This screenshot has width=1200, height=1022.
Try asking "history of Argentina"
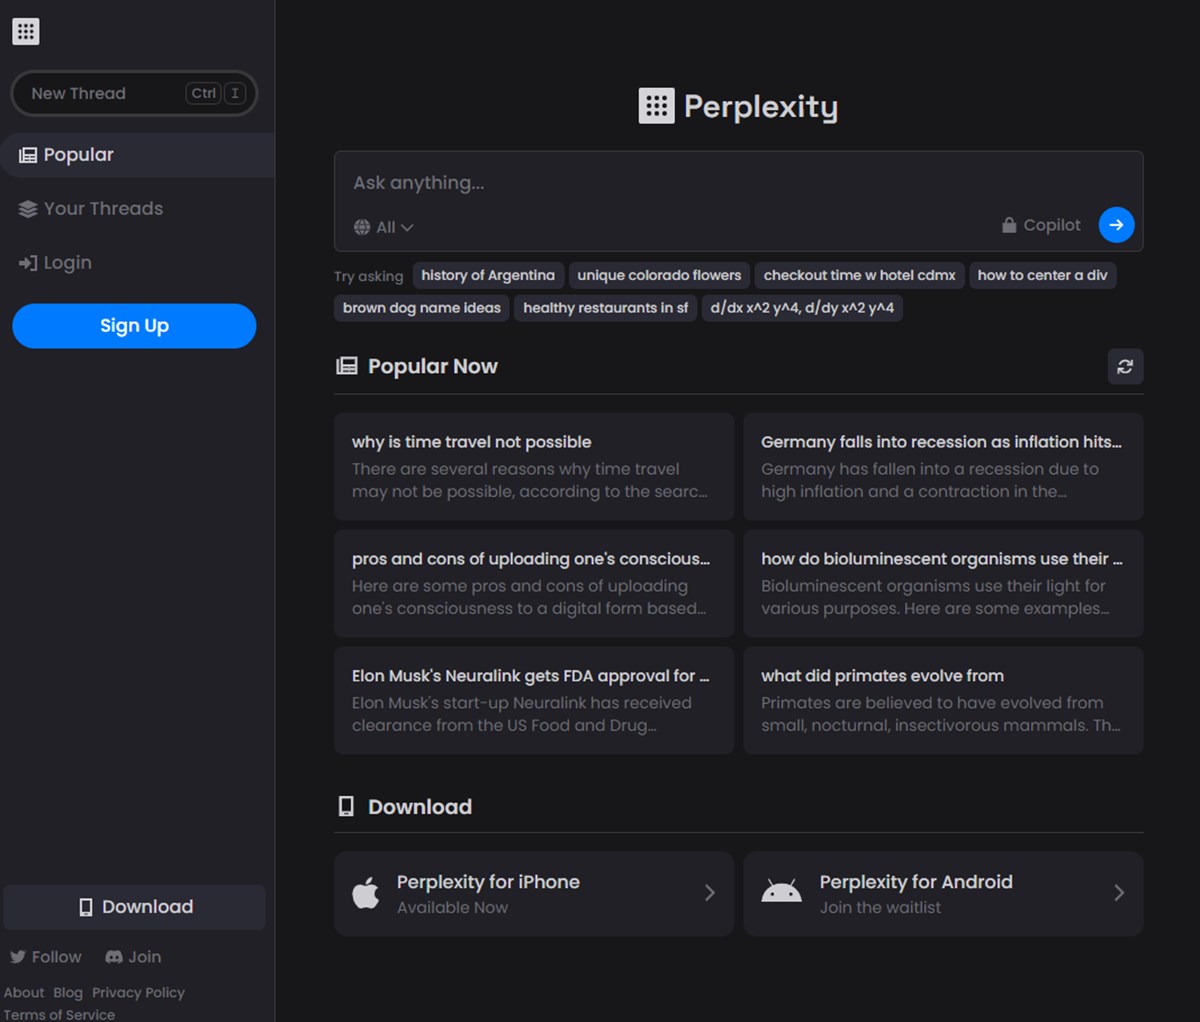488,275
